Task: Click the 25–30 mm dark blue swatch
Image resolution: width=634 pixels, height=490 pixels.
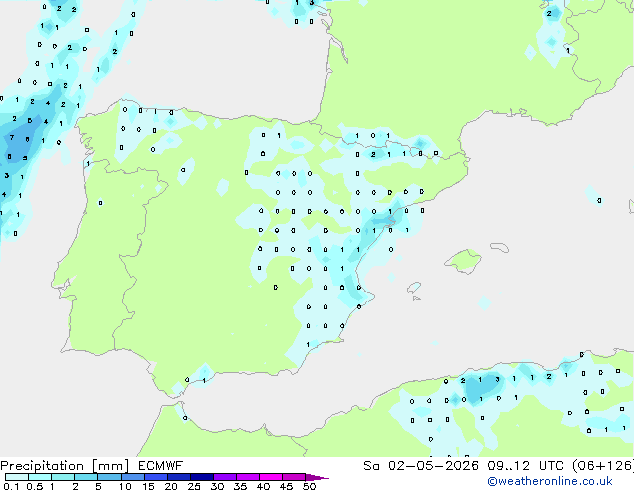Action: point(201,477)
